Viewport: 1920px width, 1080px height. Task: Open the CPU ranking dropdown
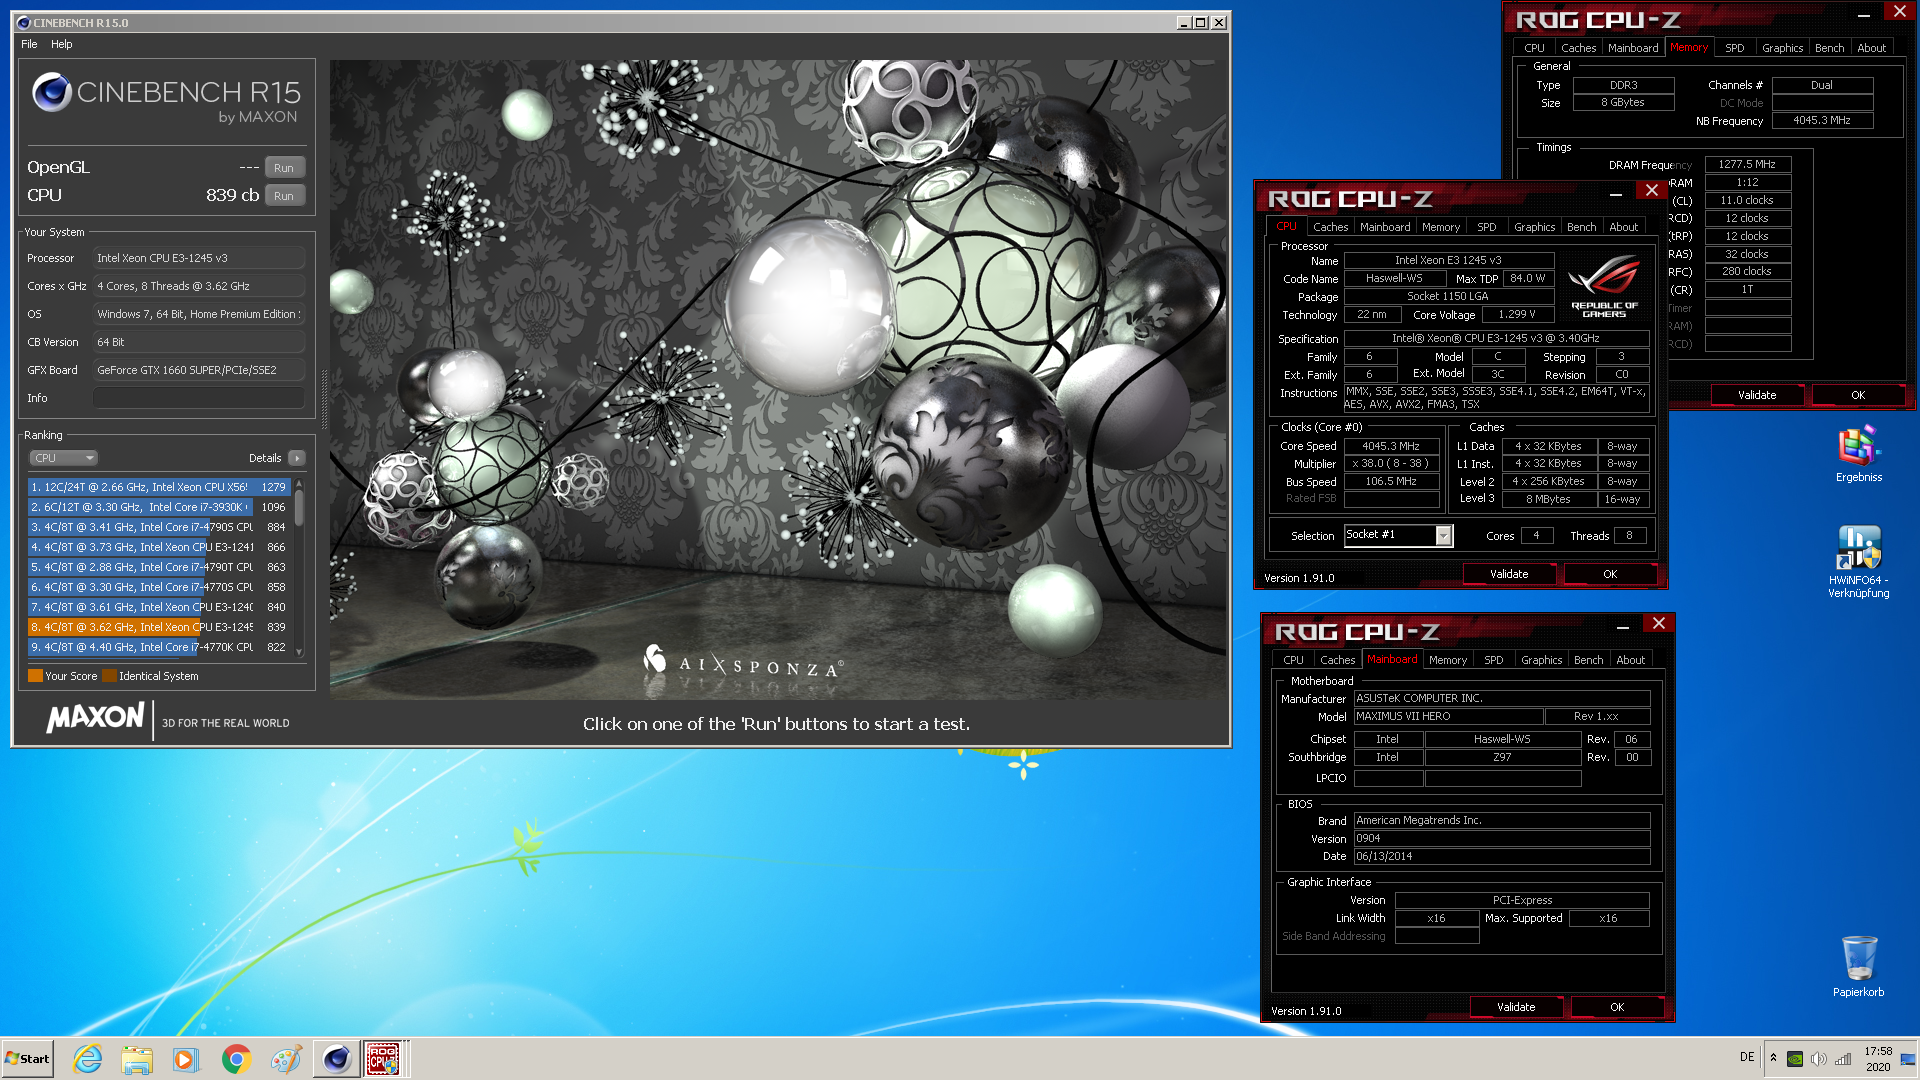coord(63,458)
